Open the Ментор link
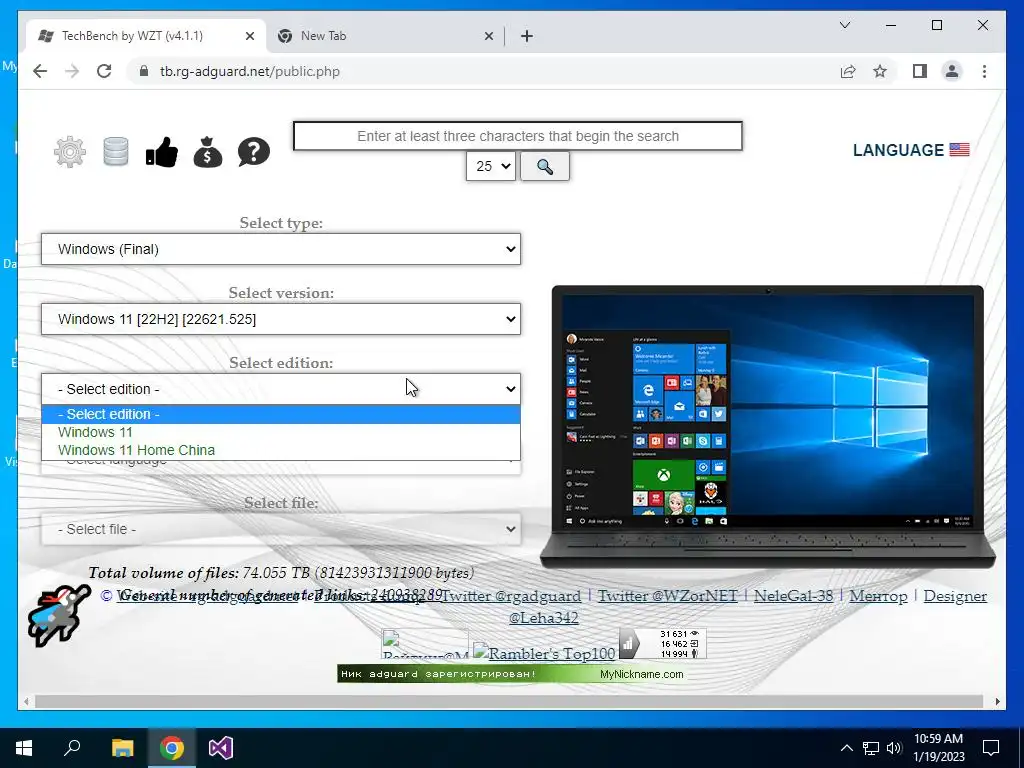 (878, 596)
